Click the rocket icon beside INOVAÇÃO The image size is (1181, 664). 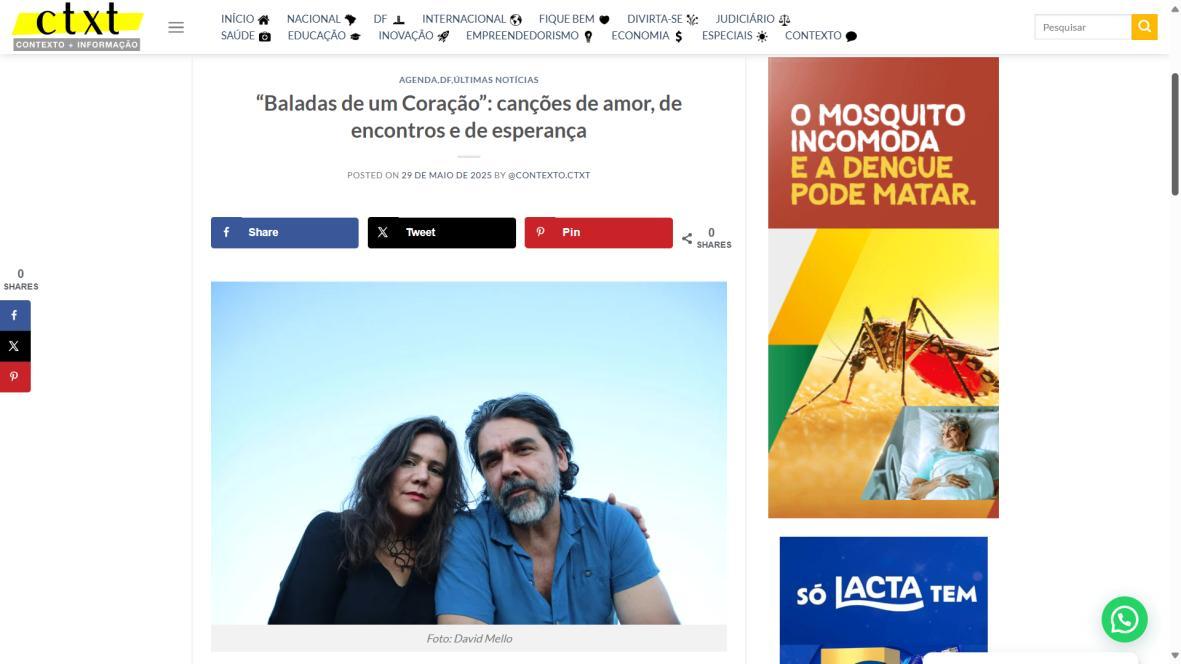coord(443,36)
